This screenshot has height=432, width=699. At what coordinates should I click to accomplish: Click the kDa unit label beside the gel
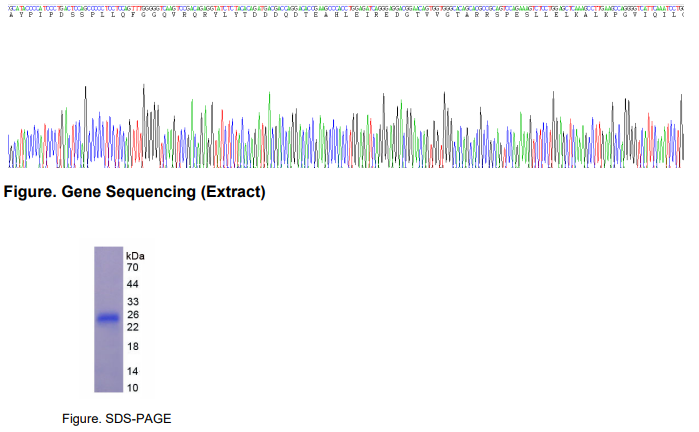(135, 256)
